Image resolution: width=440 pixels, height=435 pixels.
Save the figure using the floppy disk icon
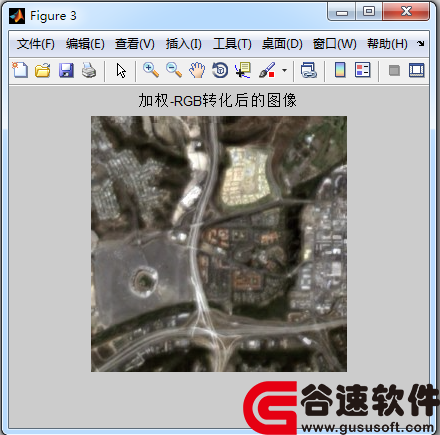tap(66, 70)
